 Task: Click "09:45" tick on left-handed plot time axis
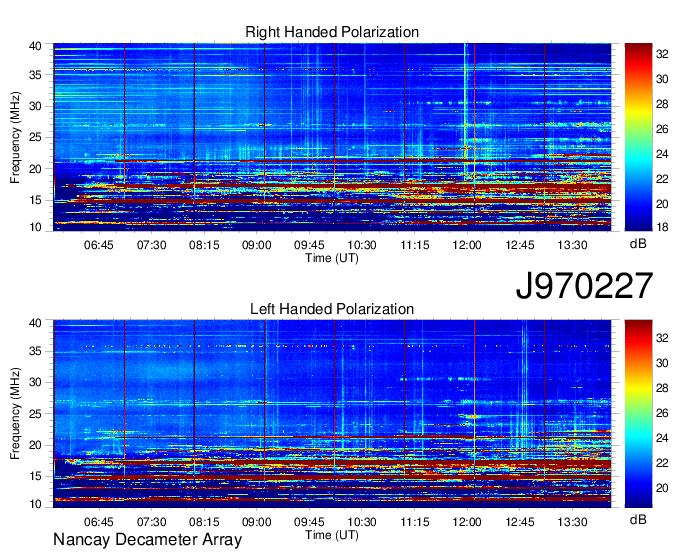coord(309,522)
